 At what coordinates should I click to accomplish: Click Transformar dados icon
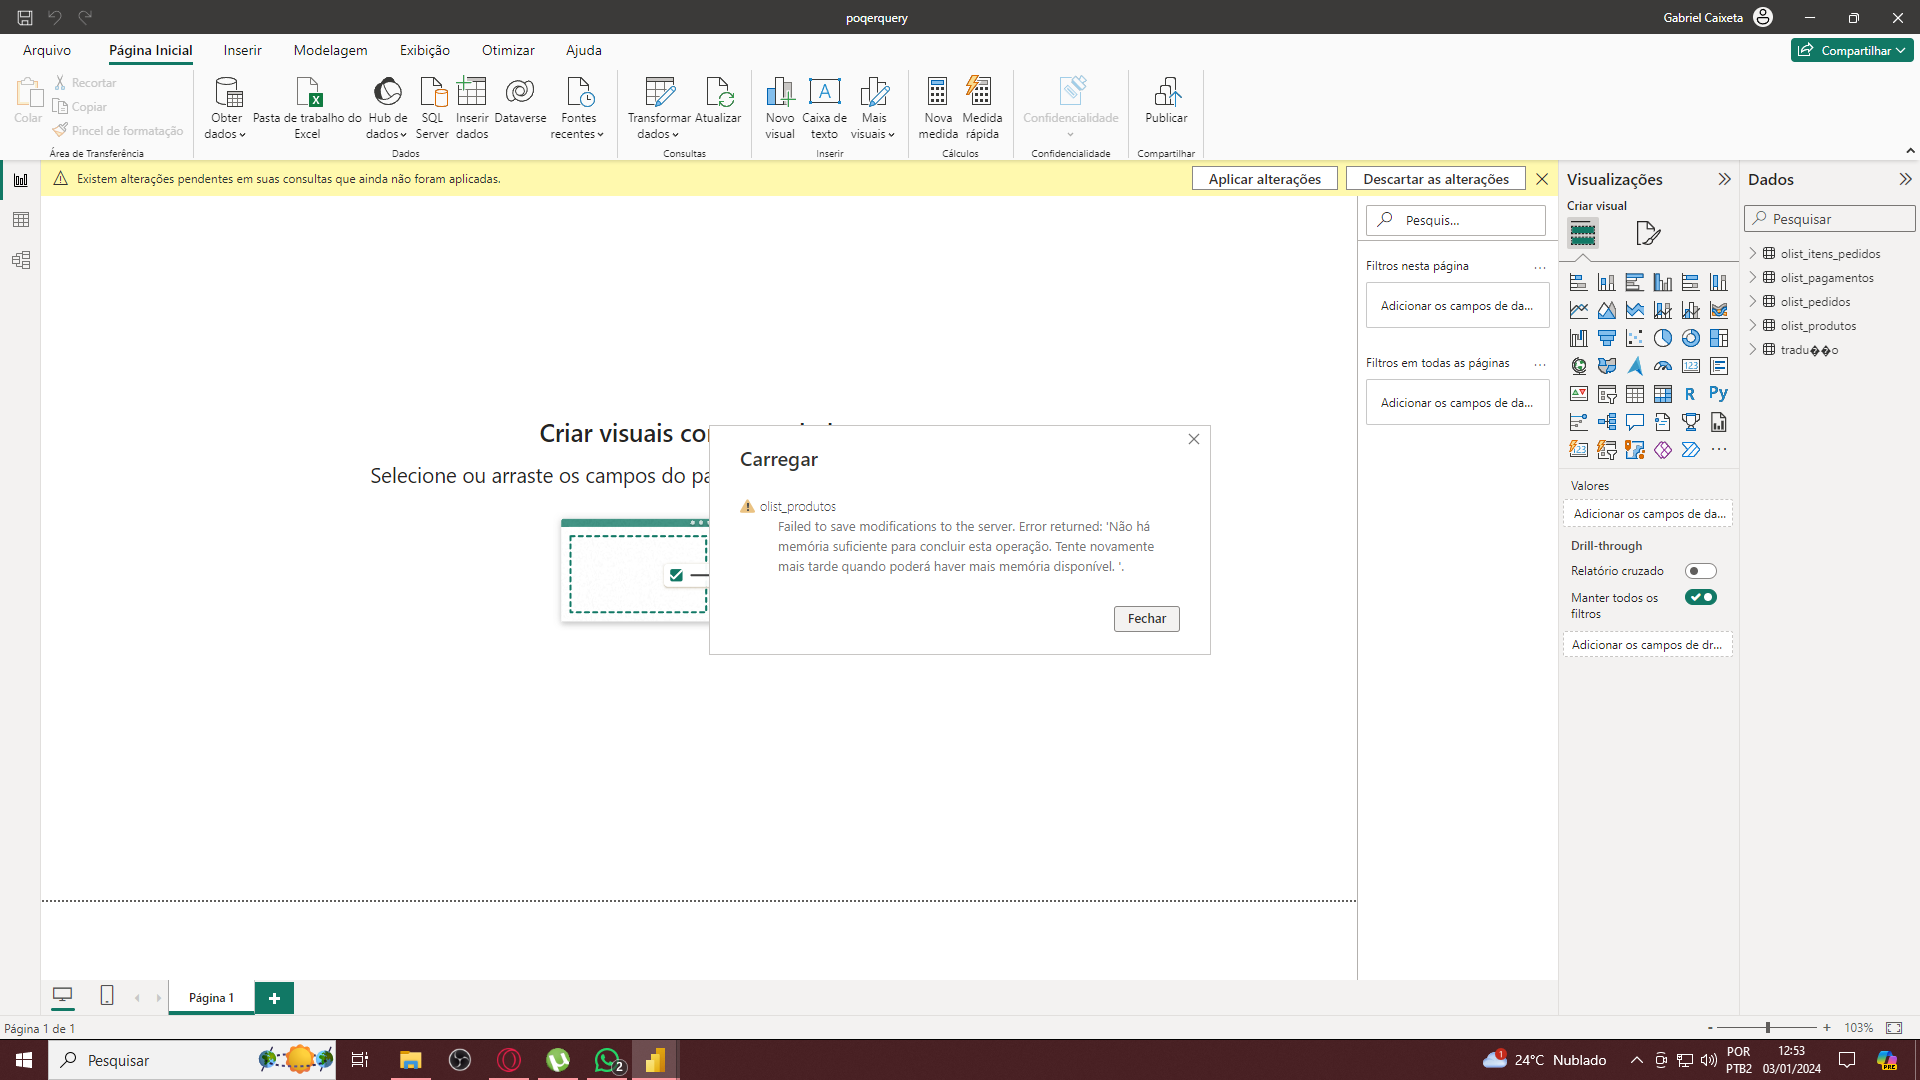tap(659, 92)
